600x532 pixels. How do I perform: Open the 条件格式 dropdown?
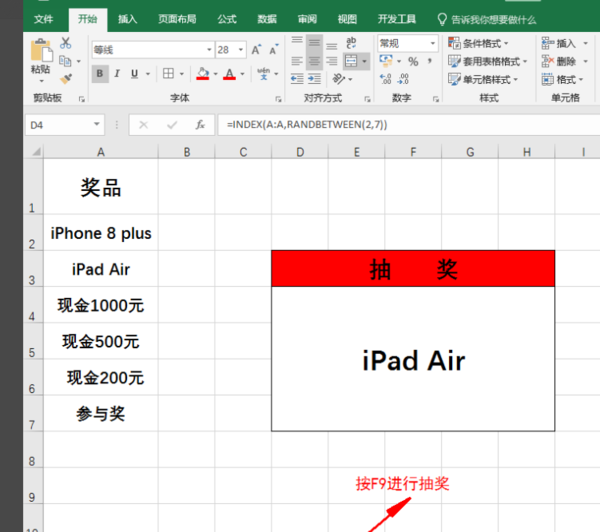(x=479, y=43)
